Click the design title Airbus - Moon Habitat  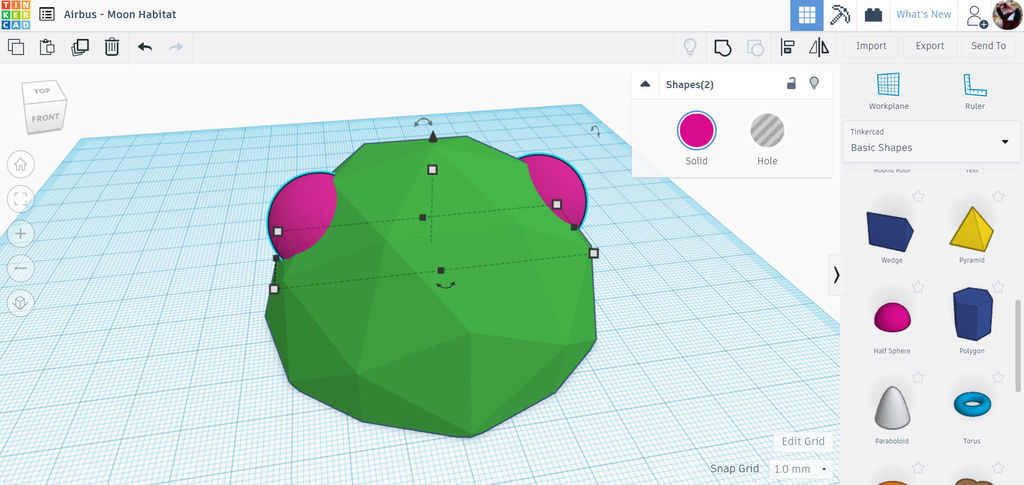click(120, 14)
